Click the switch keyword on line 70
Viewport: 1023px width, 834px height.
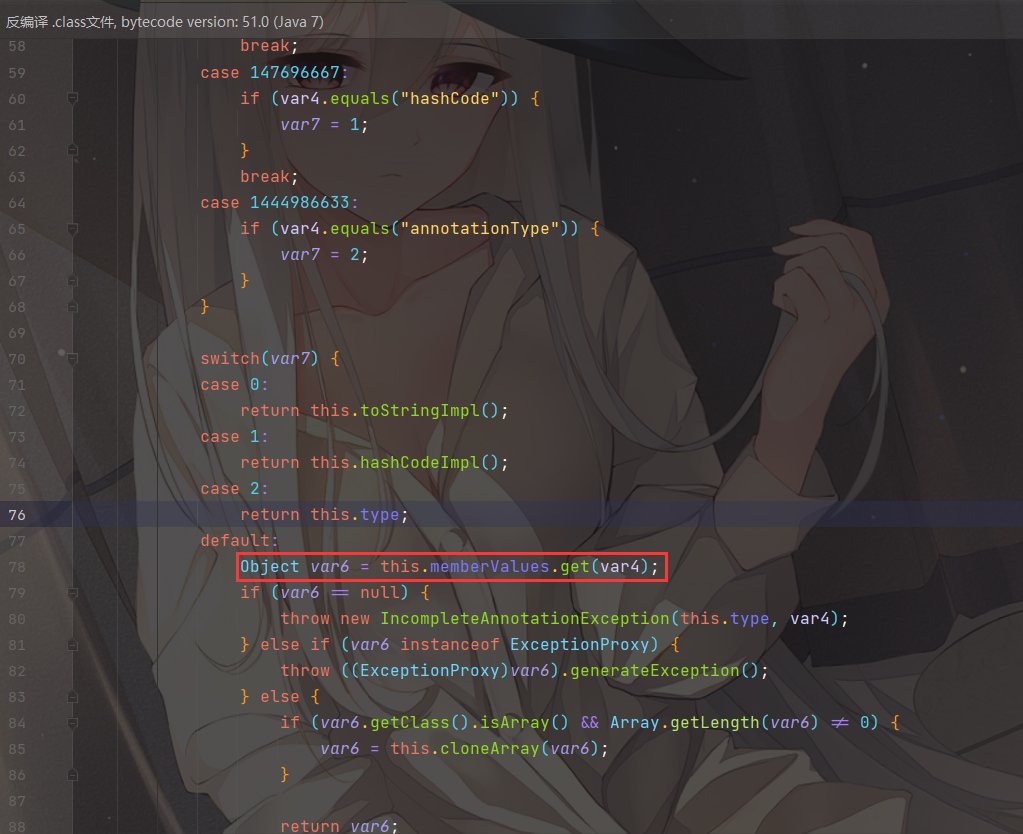[230, 359]
